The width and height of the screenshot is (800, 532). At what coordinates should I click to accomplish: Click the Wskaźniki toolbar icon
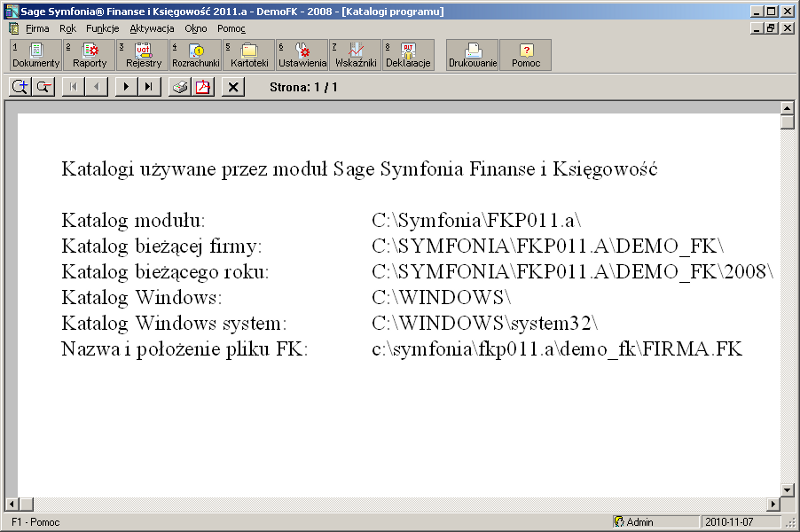(355, 55)
